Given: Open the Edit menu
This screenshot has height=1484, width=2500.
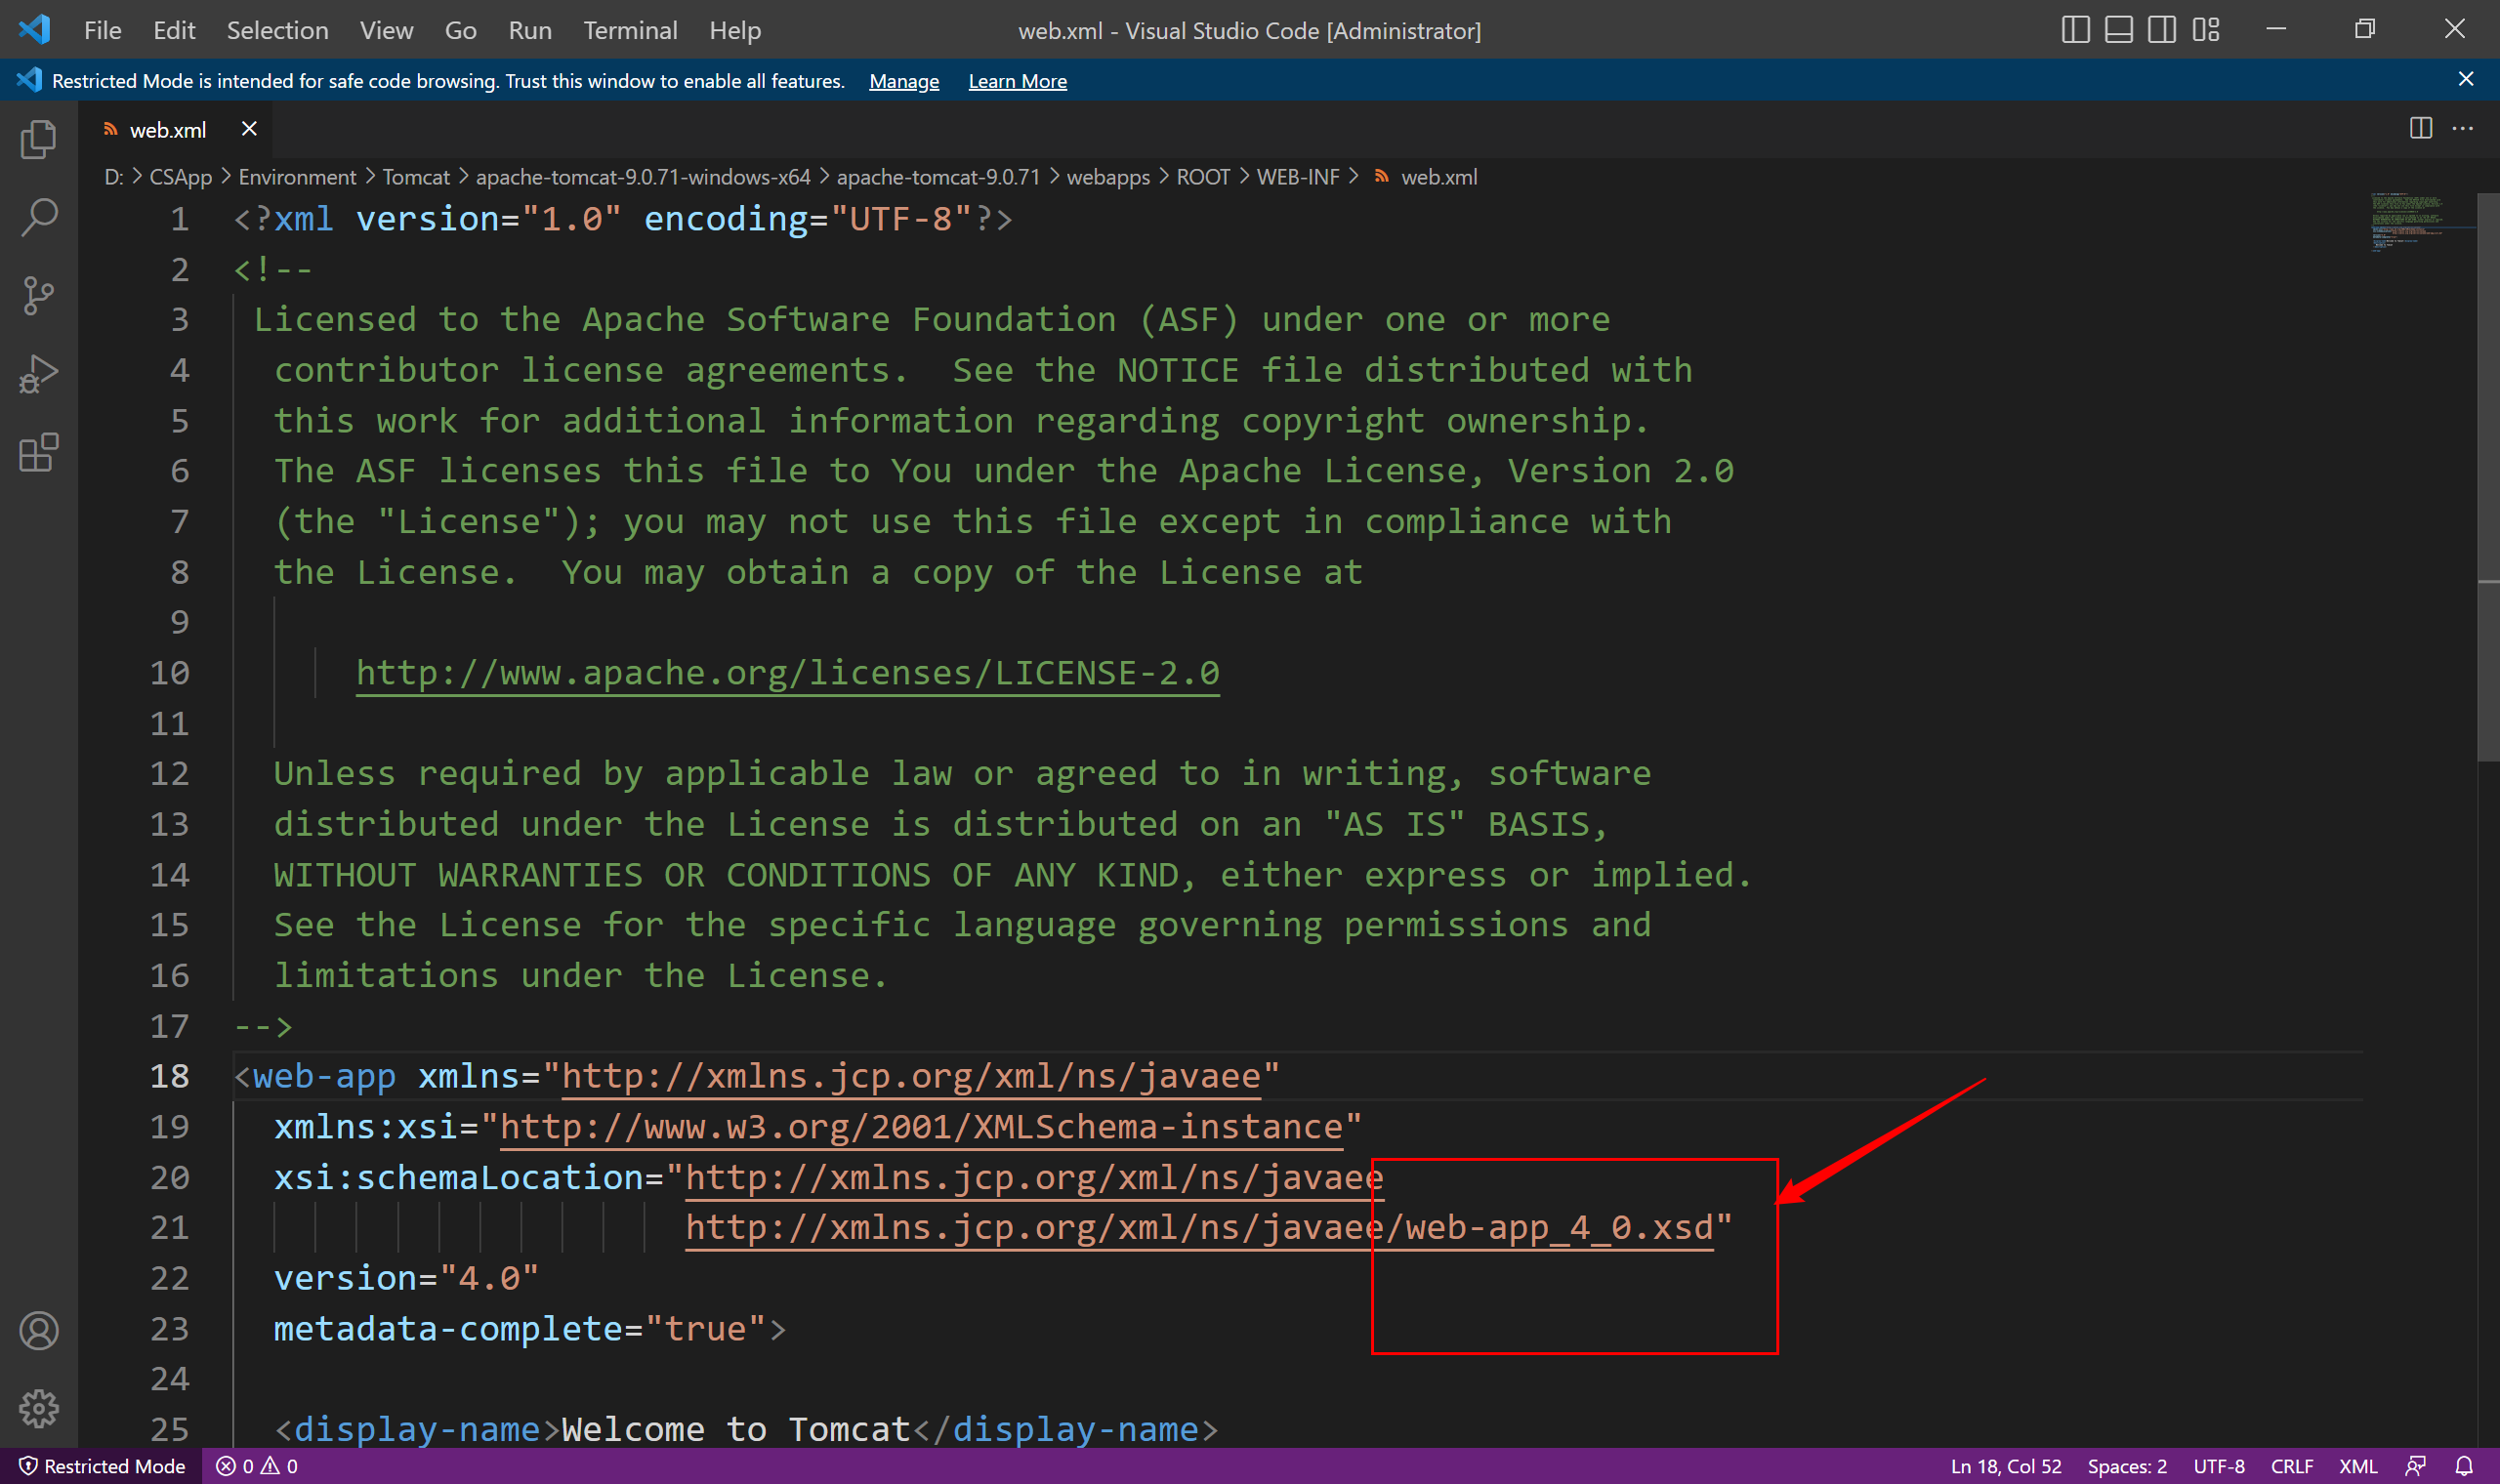Looking at the screenshot, I should pyautogui.click(x=174, y=30).
